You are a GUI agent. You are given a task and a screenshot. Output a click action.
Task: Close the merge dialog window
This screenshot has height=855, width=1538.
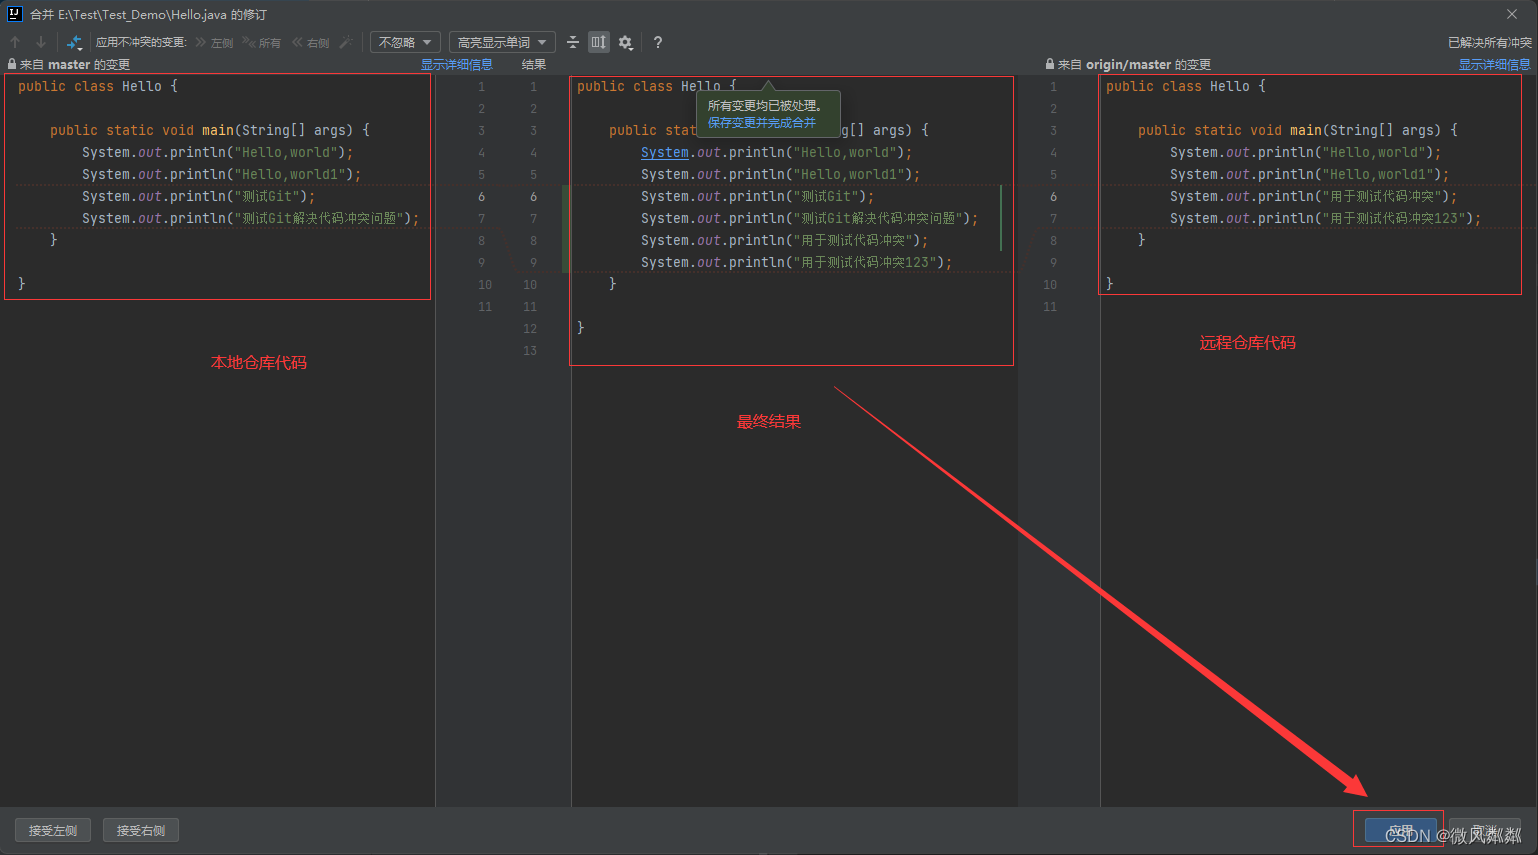(x=1512, y=14)
